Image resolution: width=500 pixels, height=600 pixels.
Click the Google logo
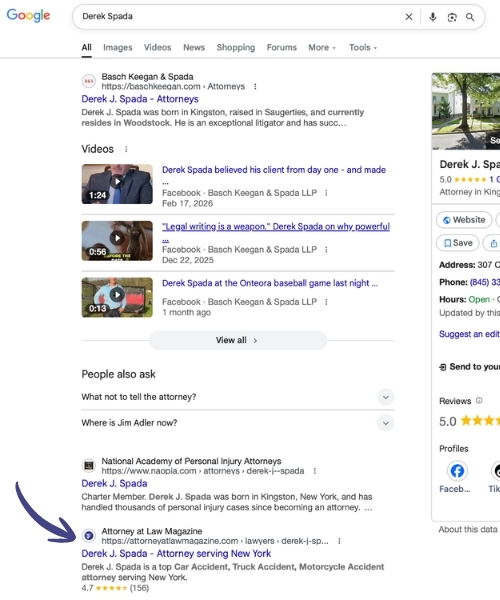pos(28,15)
